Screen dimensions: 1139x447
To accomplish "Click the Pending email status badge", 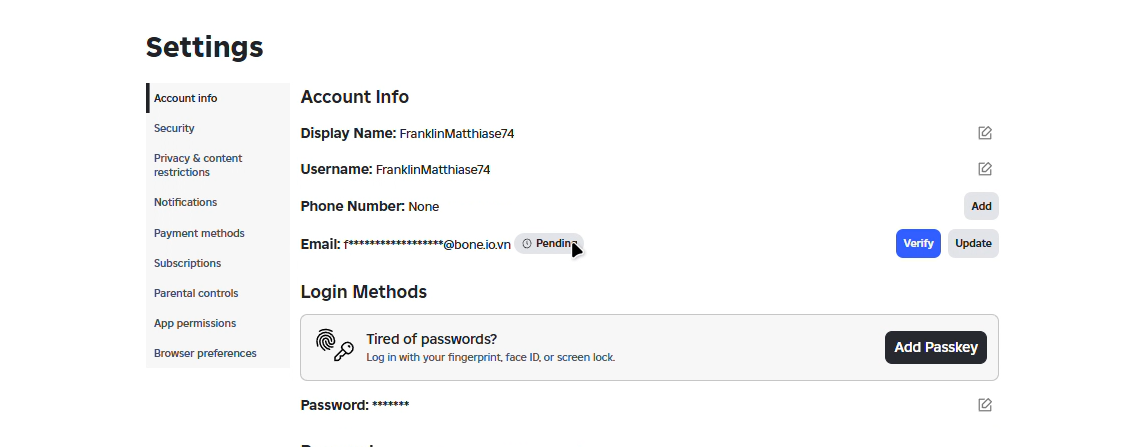I will 548,243.
